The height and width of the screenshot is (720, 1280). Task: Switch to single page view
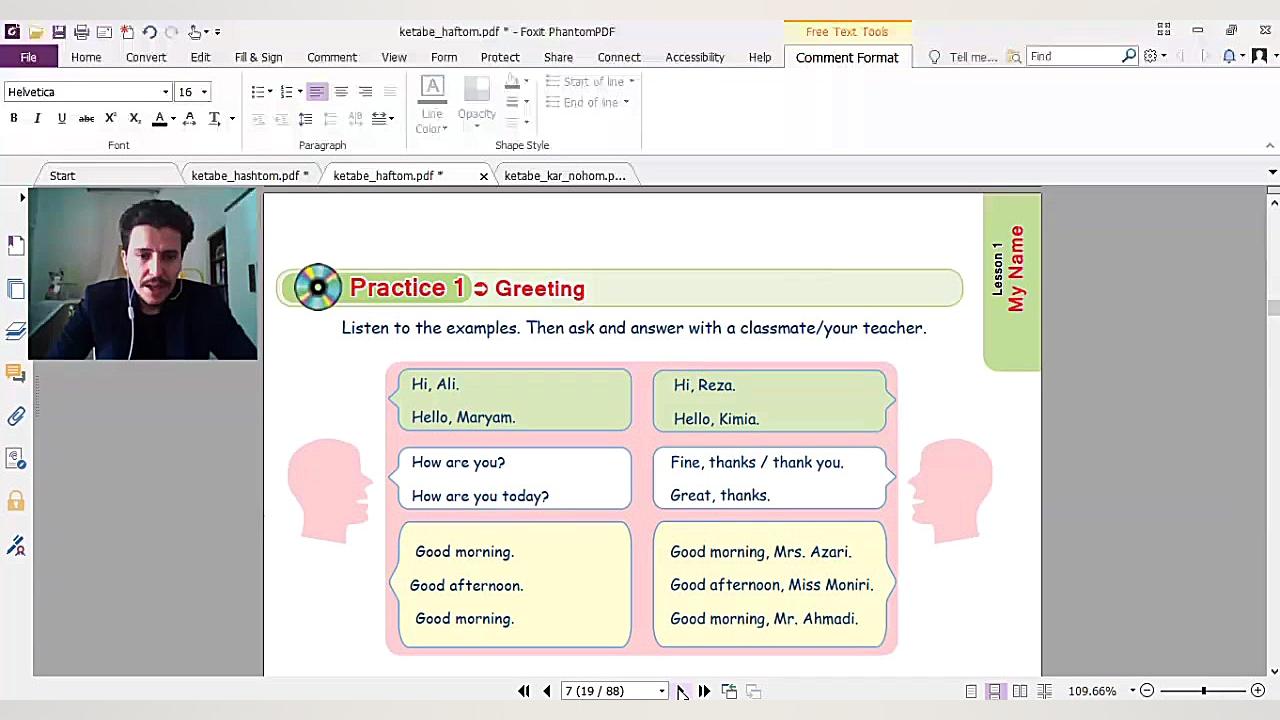pos(971,691)
